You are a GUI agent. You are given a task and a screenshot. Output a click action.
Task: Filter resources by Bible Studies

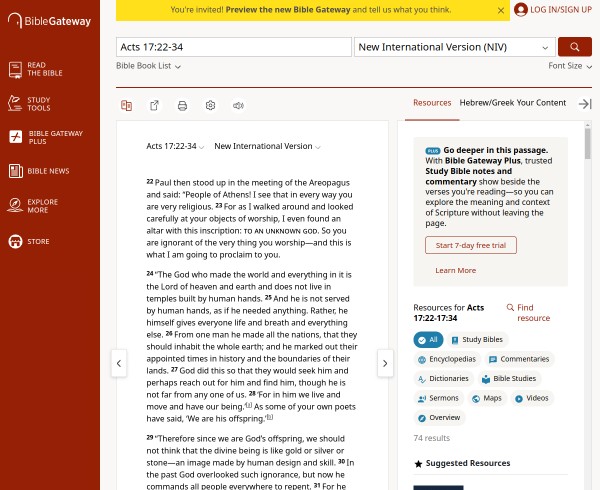click(509, 379)
